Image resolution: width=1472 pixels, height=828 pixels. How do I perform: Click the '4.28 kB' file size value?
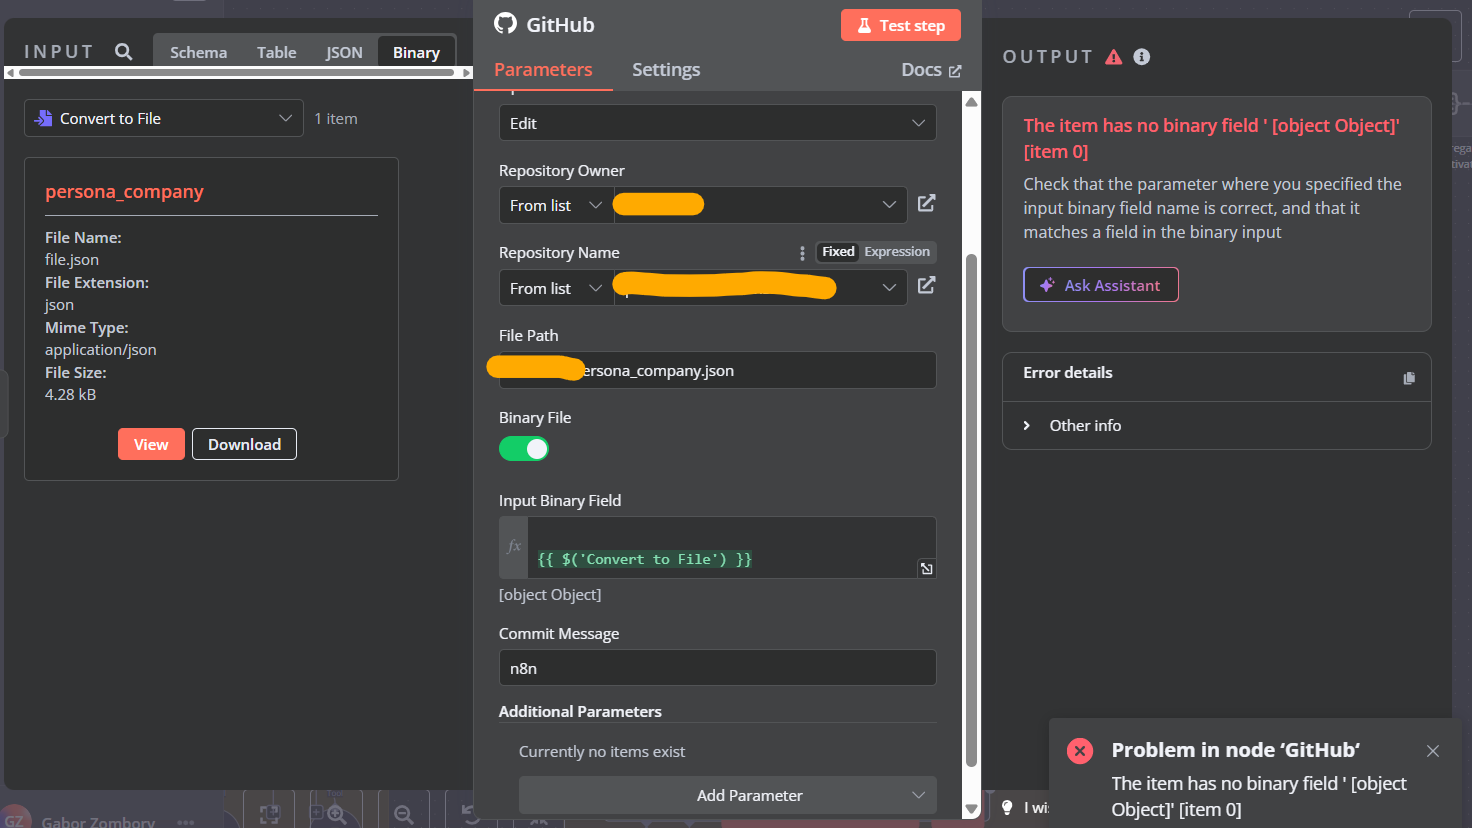[x=71, y=395]
